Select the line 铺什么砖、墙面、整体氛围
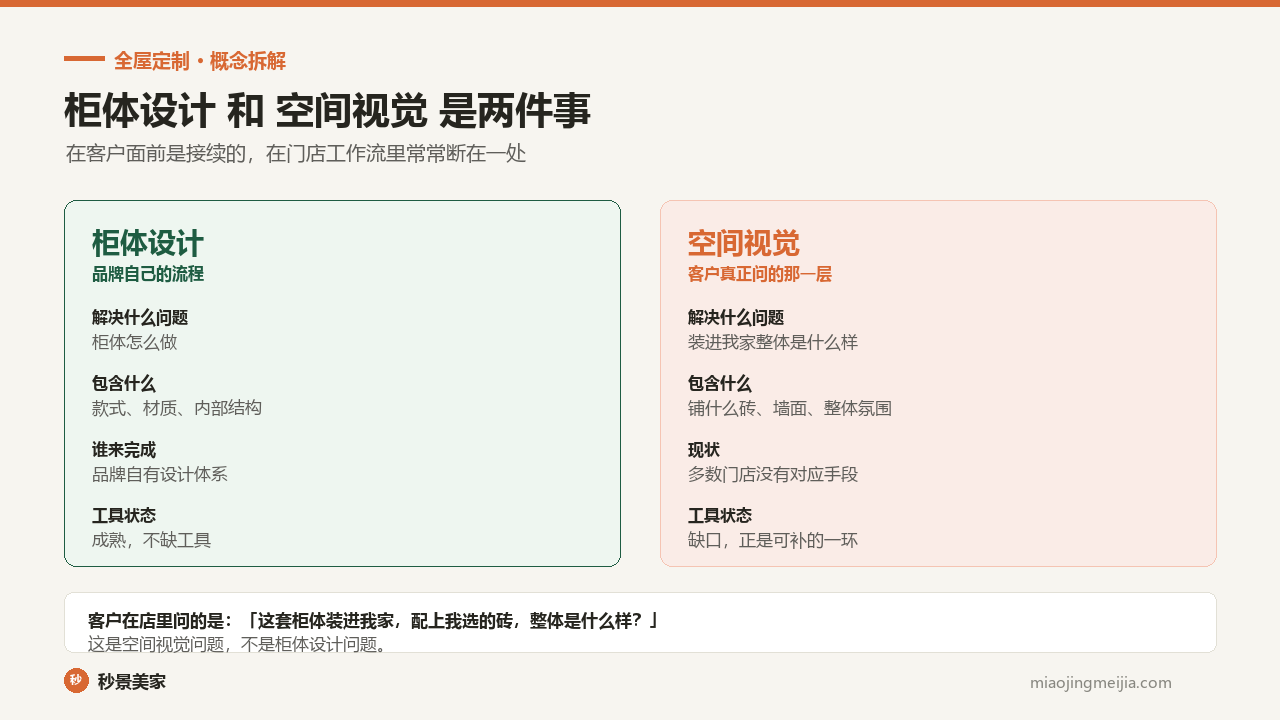 point(790,408)
